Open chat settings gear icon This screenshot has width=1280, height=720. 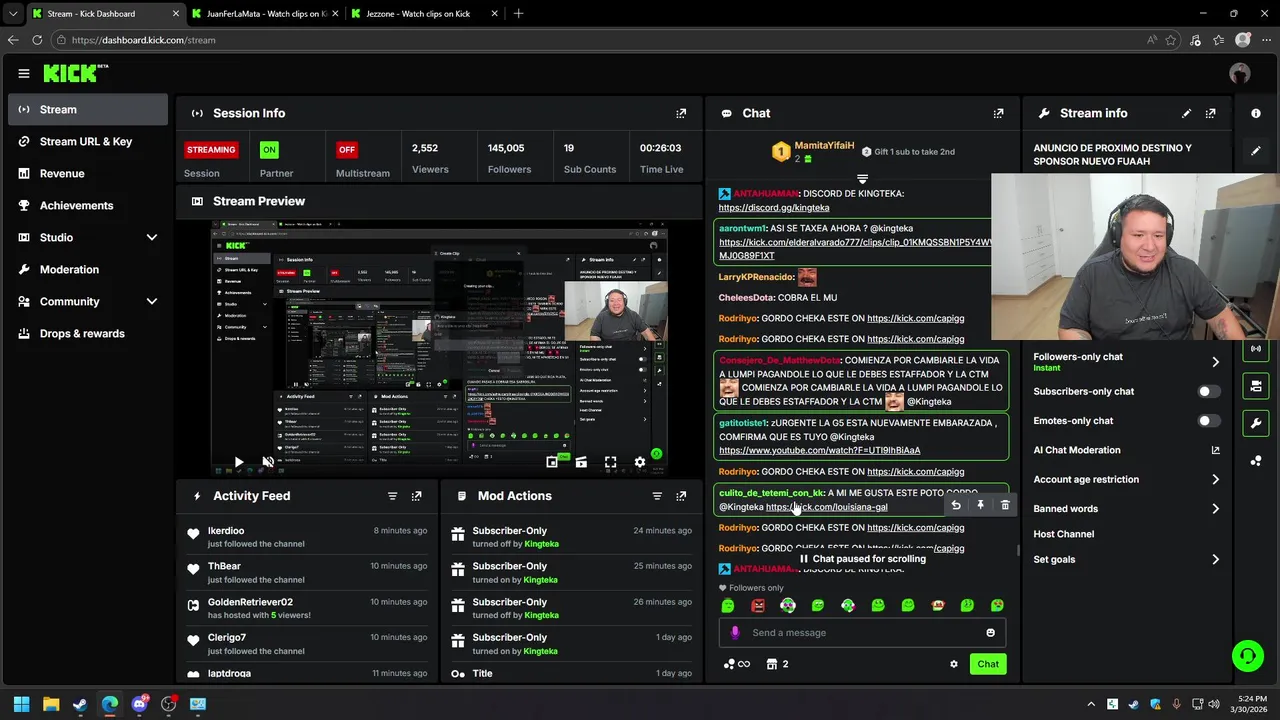[x=953, y=664]
